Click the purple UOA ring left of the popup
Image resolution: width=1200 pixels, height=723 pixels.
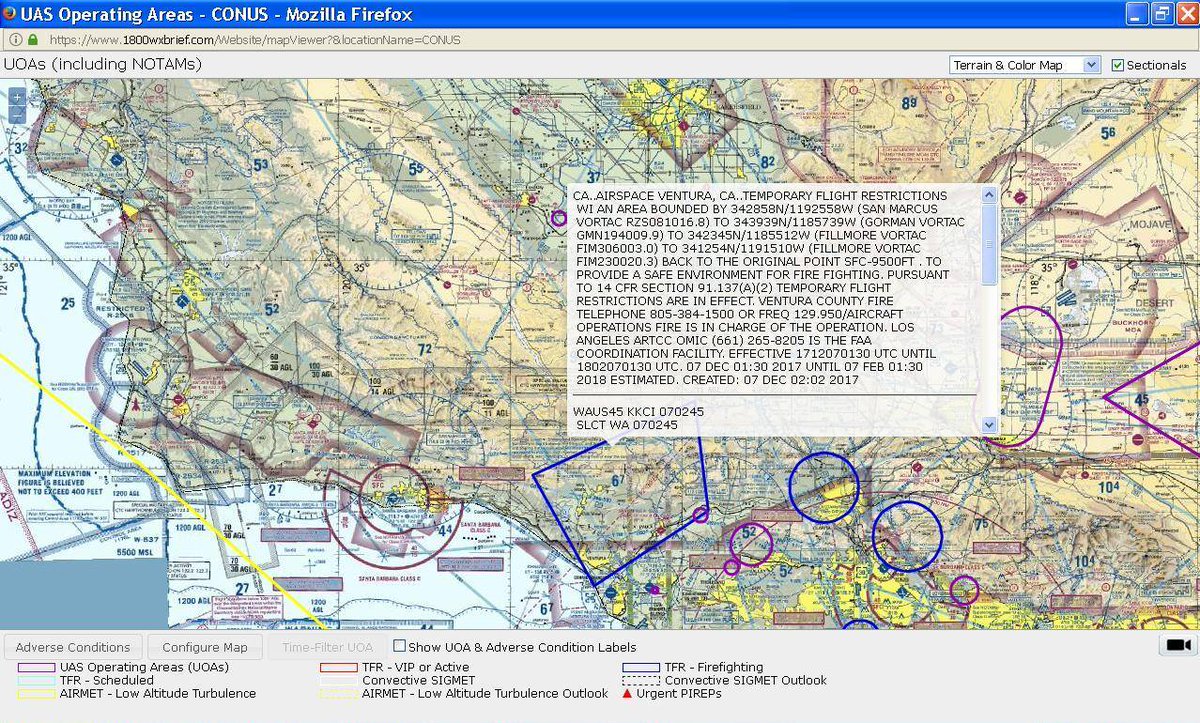point(559,217)
